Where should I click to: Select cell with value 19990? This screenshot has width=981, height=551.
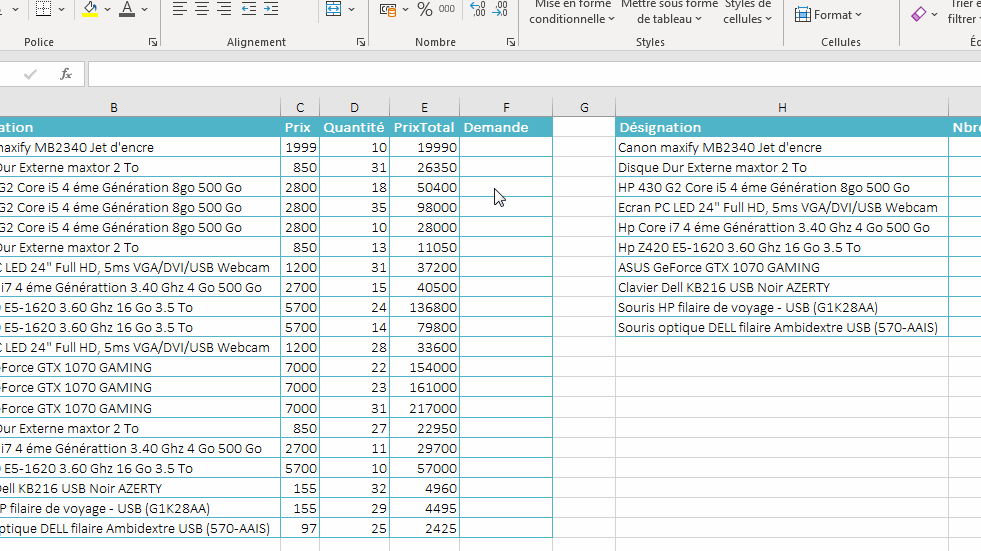pyautogui.click(x=424, y=147)
